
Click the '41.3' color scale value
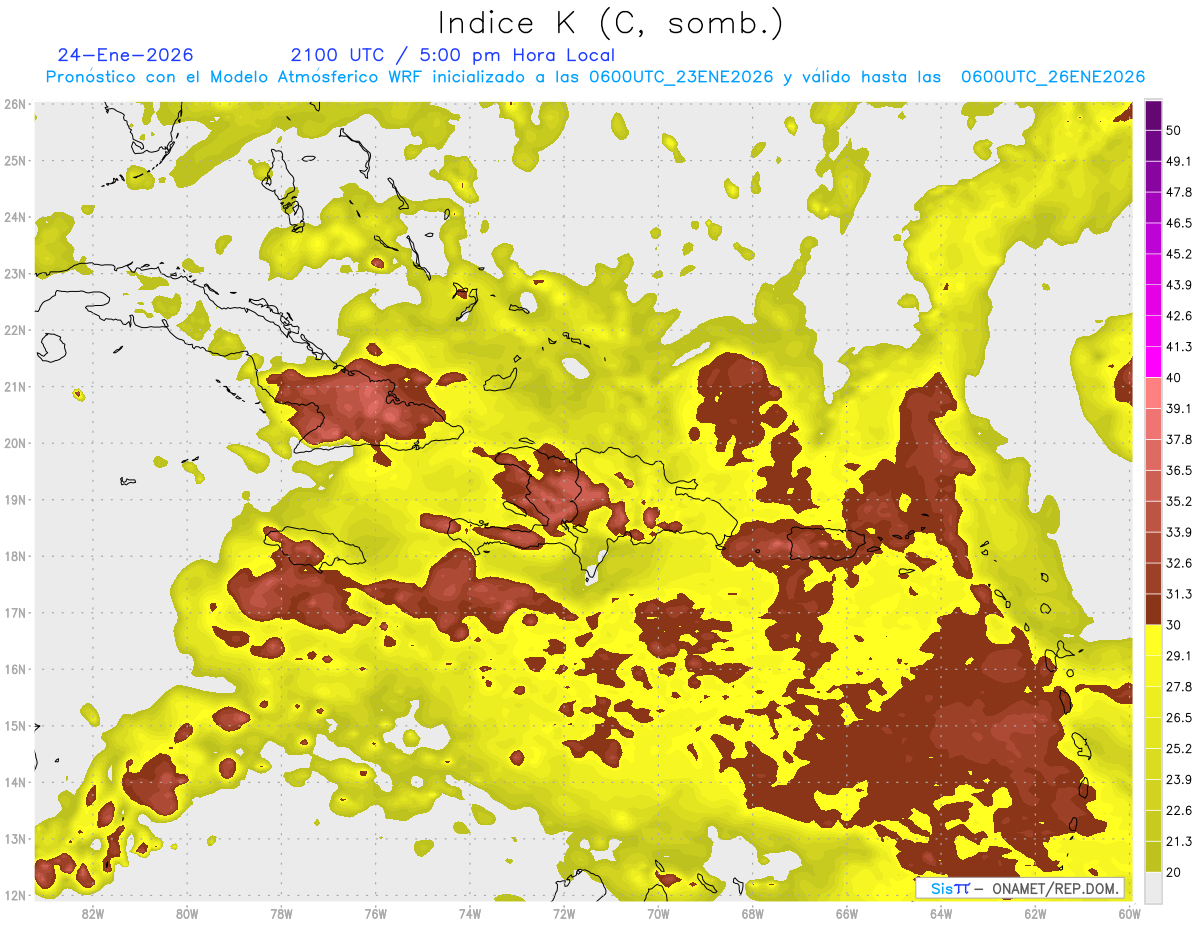[x=1179, y=347]
